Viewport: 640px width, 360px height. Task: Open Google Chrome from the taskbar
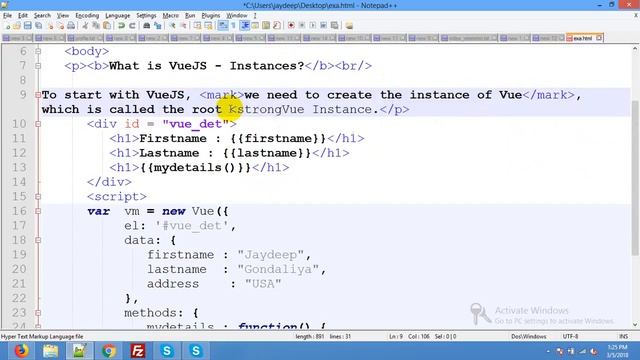109,351
